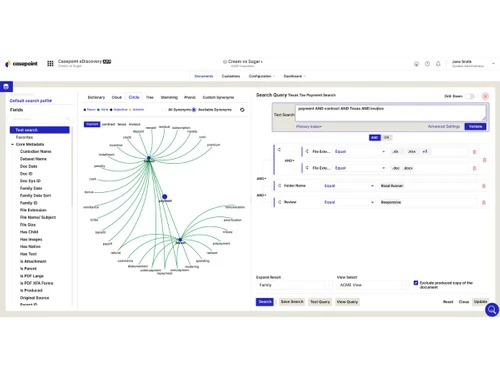This screenshot has width=500, height=375.
Task: Open the Equal operator dropdown for .doc row
Action: 360,168
